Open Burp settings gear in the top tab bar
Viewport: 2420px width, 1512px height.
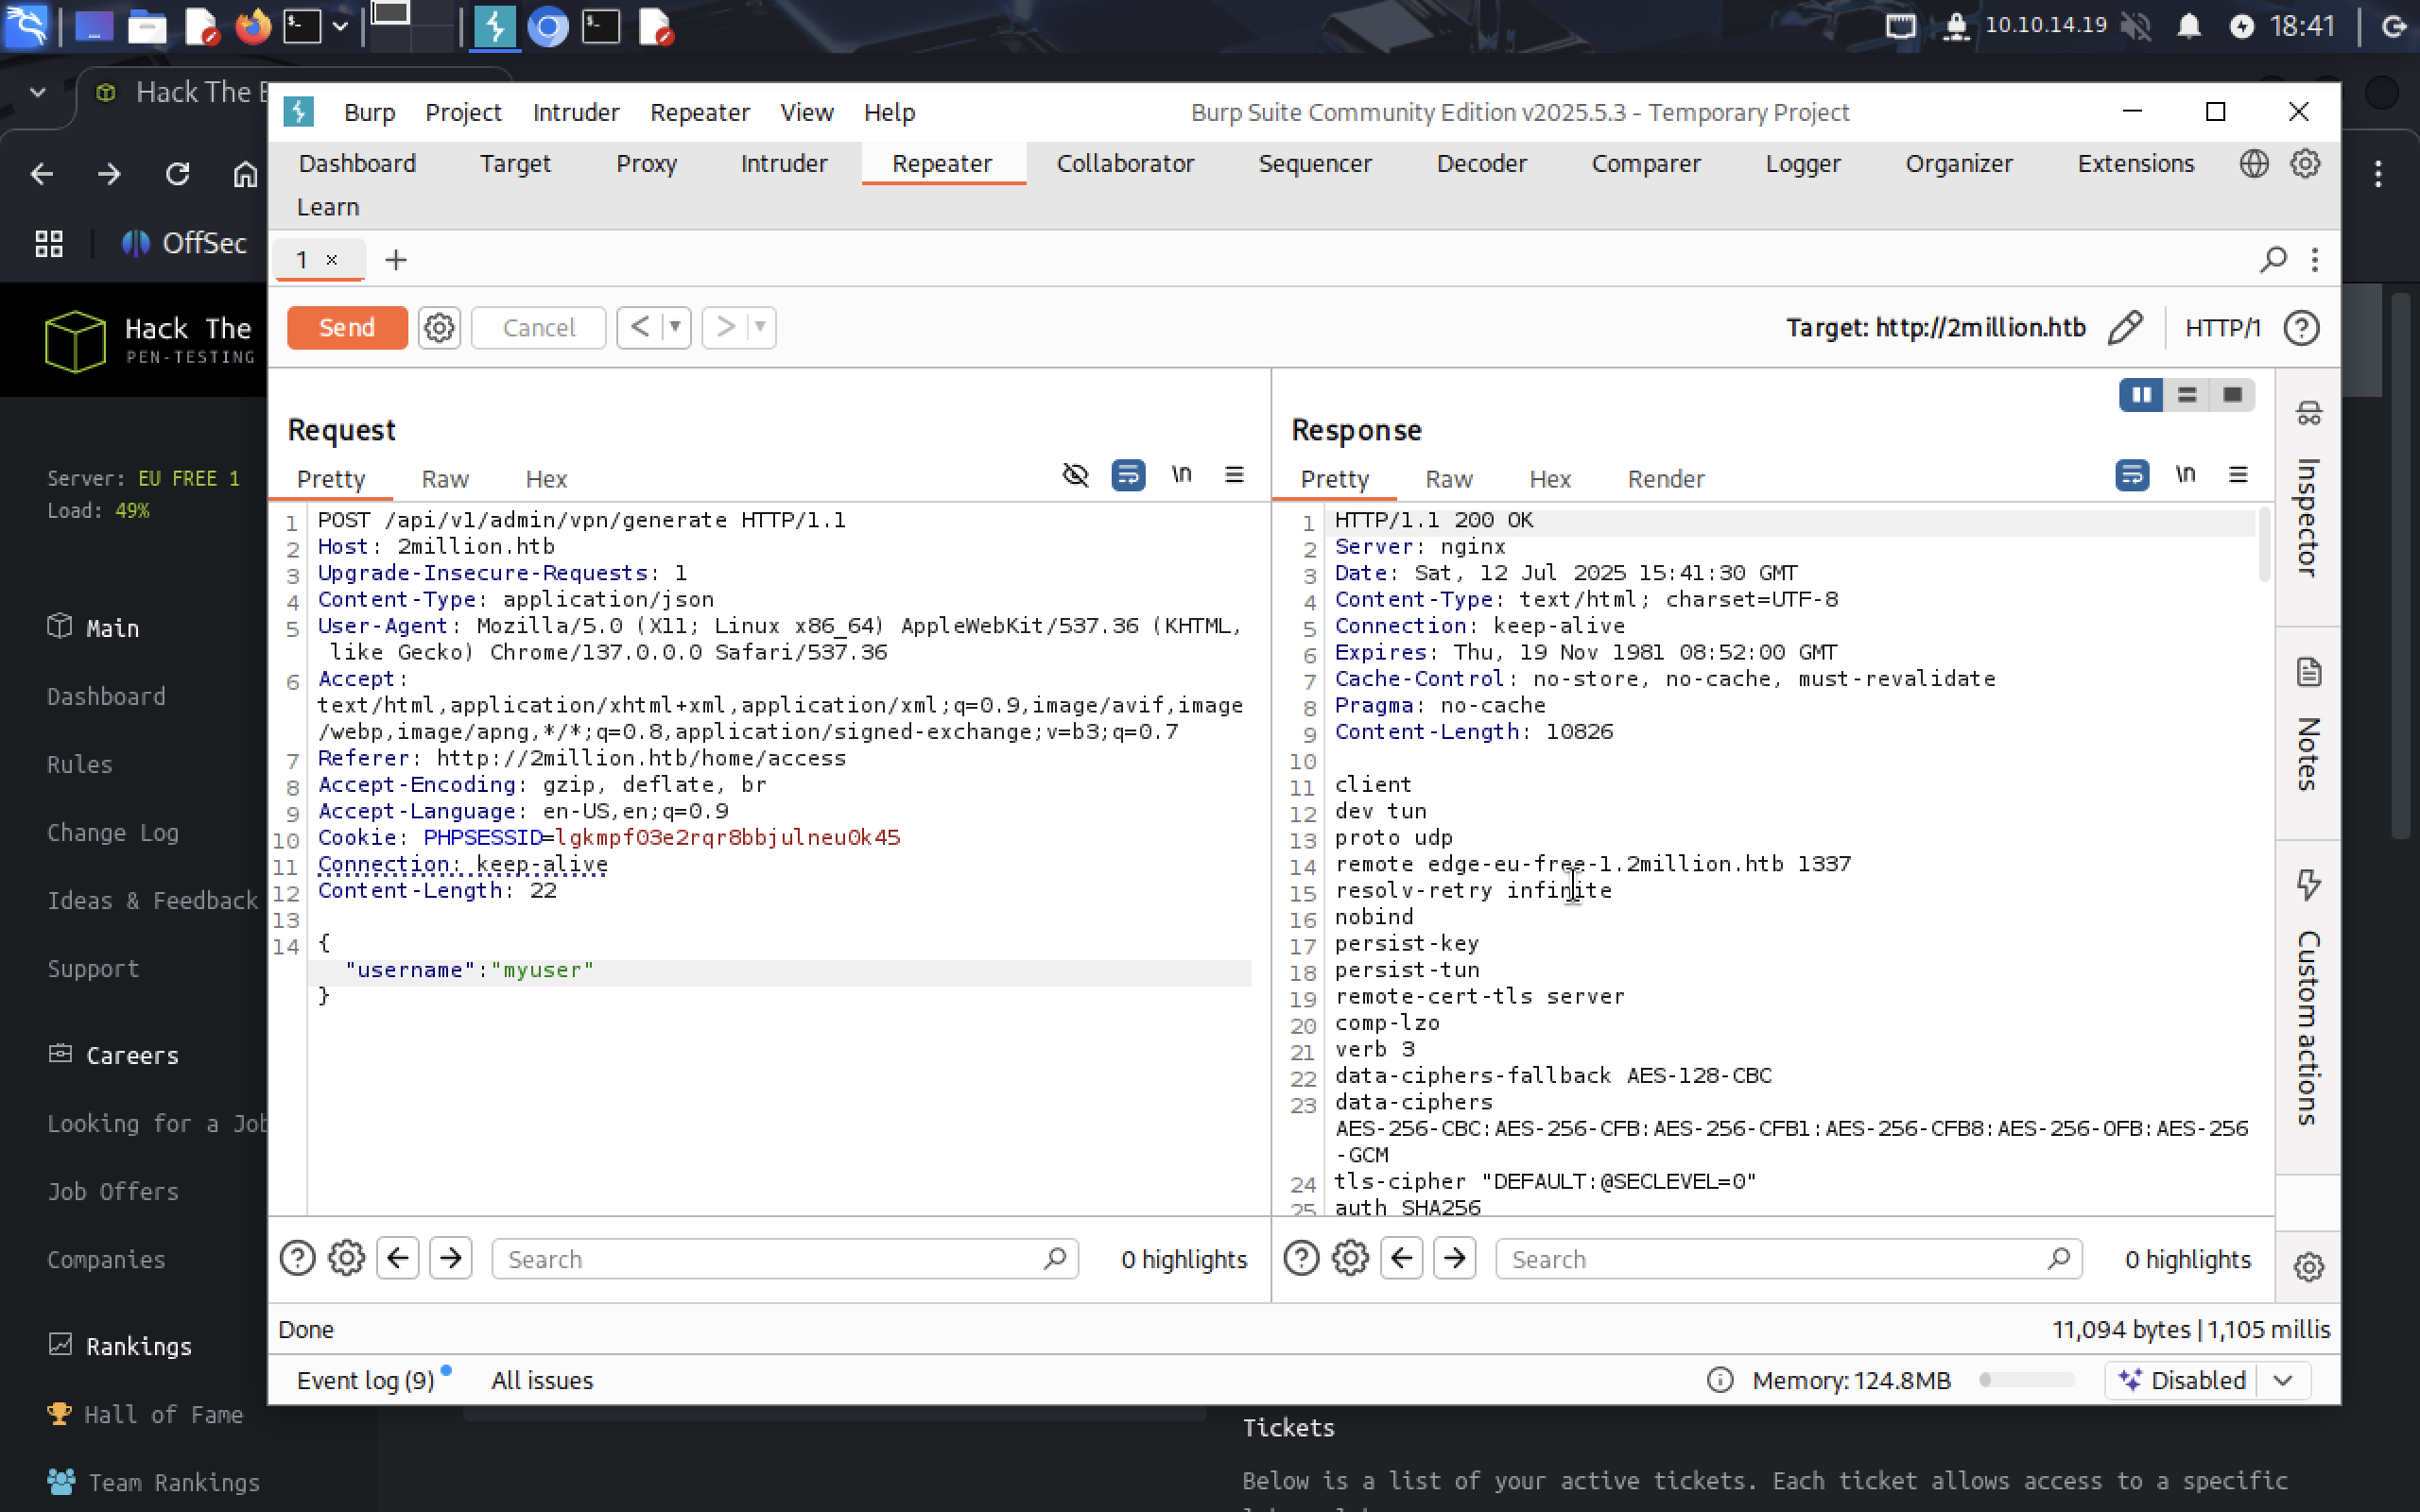2305,163
